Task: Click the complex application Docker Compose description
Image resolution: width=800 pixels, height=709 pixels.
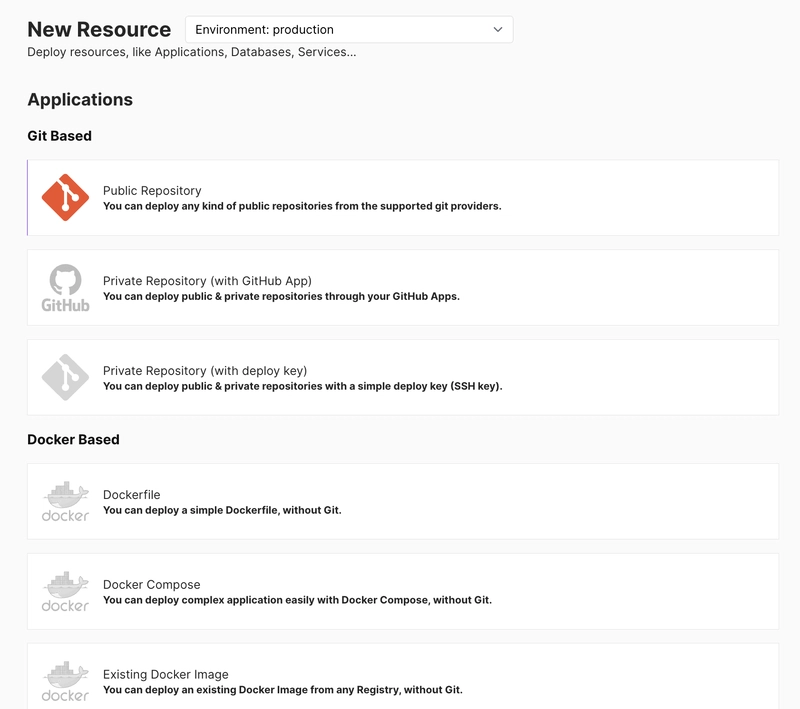Action: pos(297,600)
